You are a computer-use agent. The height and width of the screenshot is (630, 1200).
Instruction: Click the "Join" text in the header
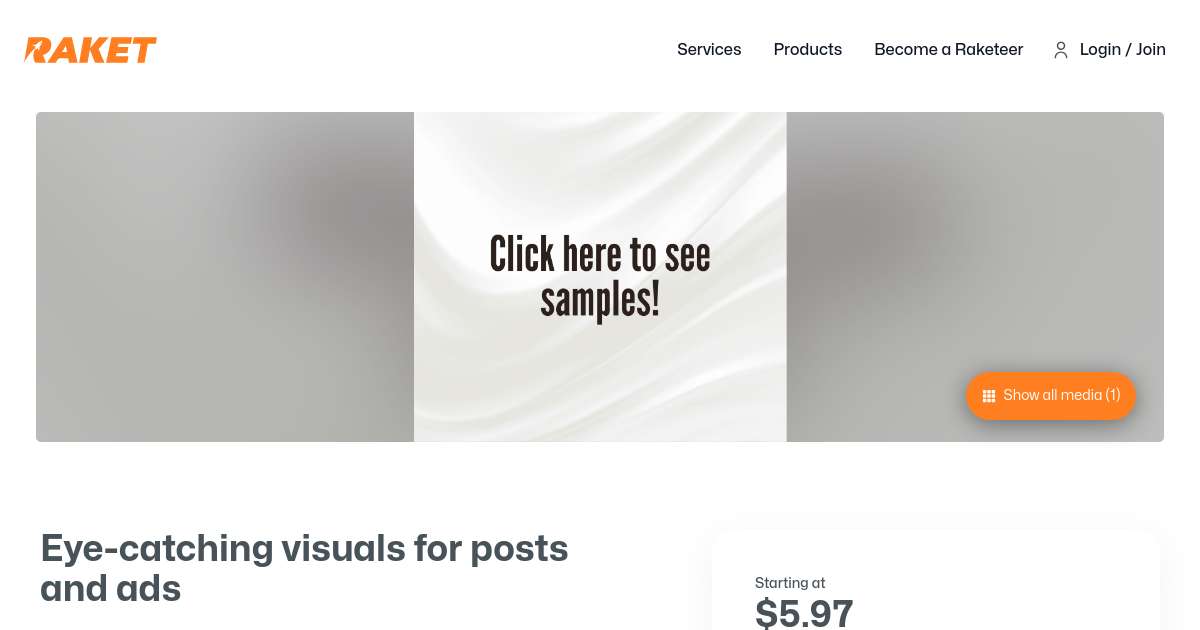[1151, 49]
